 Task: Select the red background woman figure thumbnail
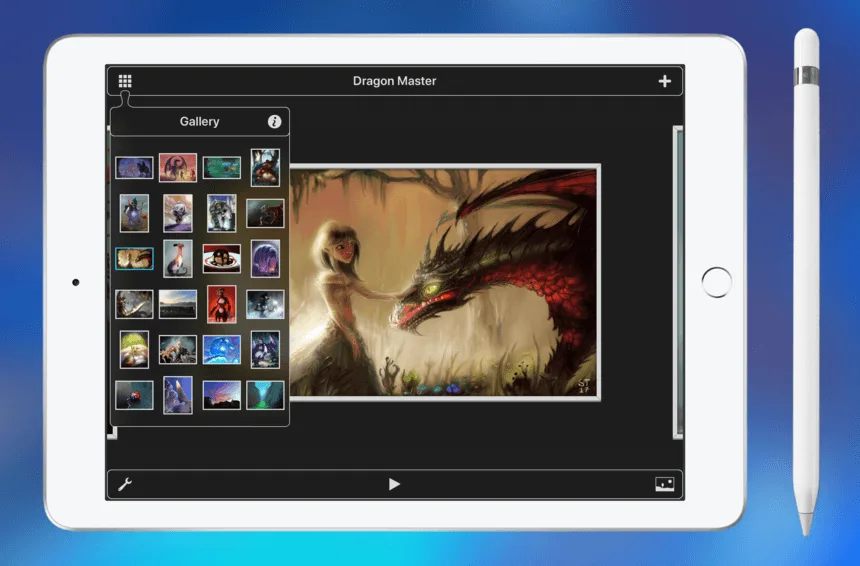(x=222, y=304)
